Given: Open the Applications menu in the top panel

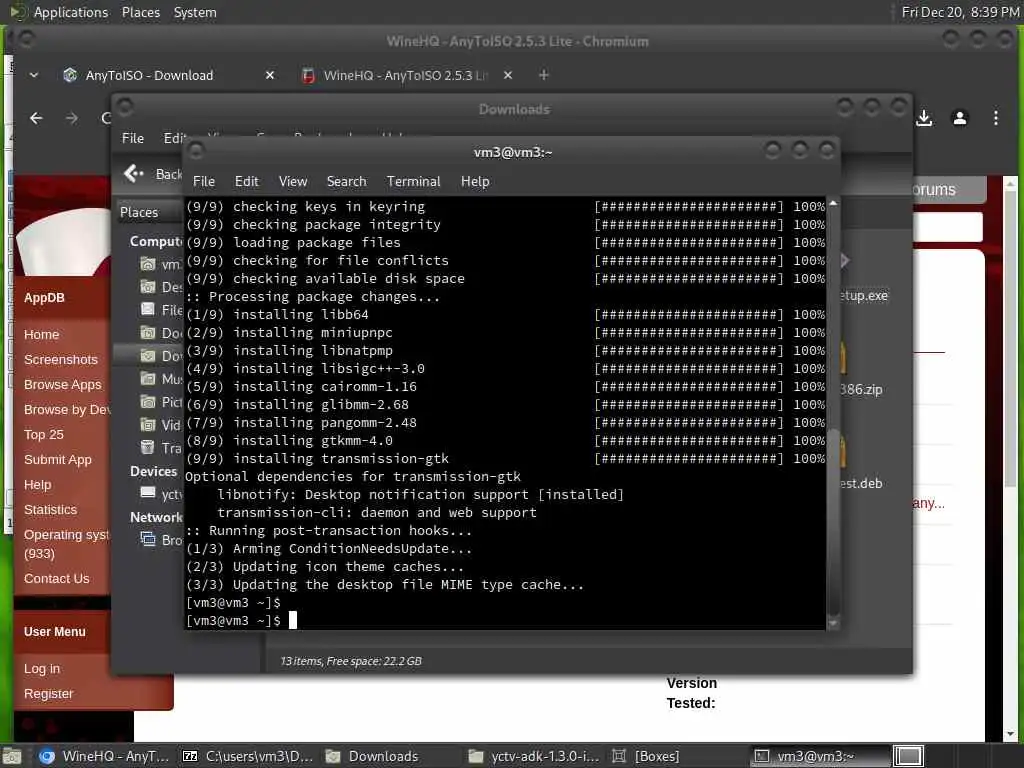Looking at the screenshot, I should tap(71, 12).
